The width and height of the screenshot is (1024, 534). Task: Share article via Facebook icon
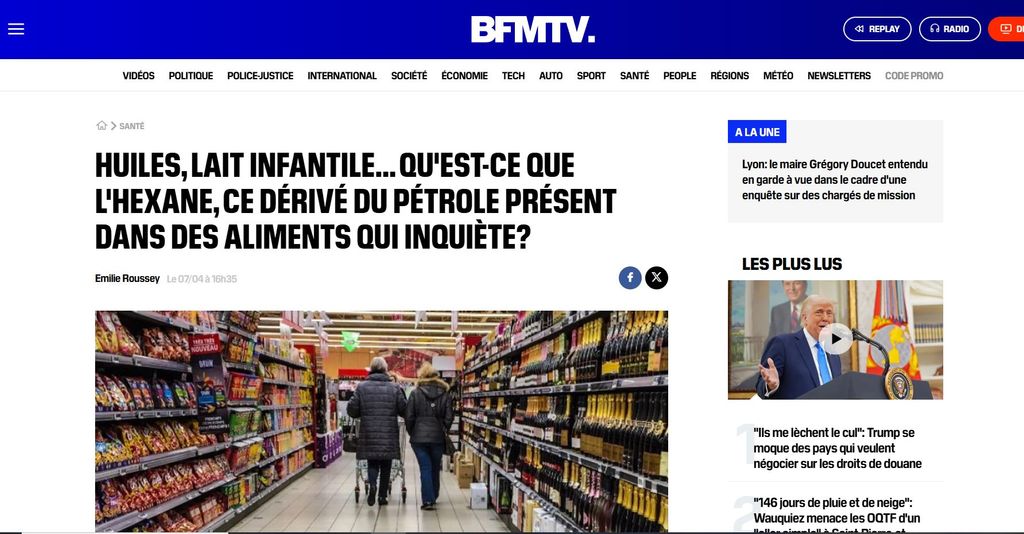[x=630, y=277]
